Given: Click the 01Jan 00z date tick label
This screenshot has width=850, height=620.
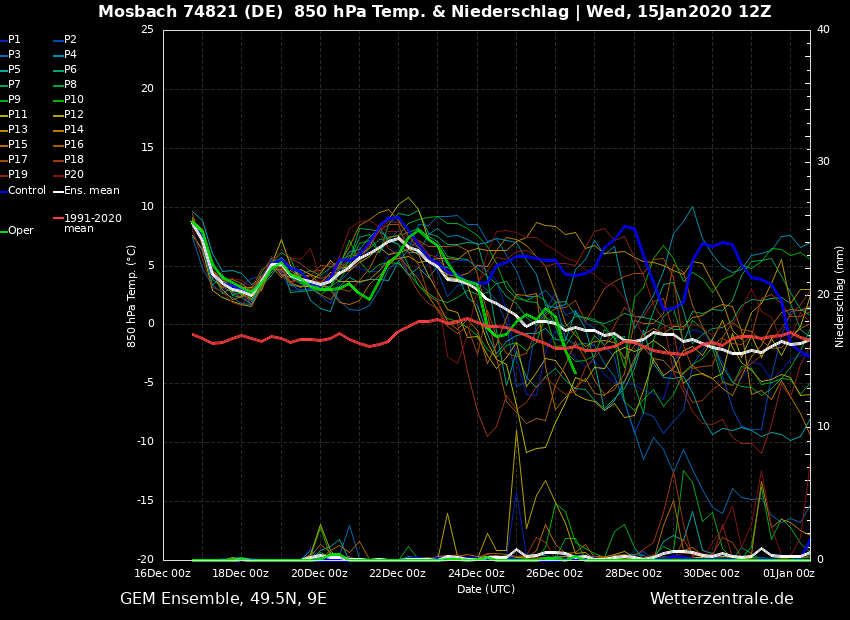Looking at the screenshot, I should point(789,574).
